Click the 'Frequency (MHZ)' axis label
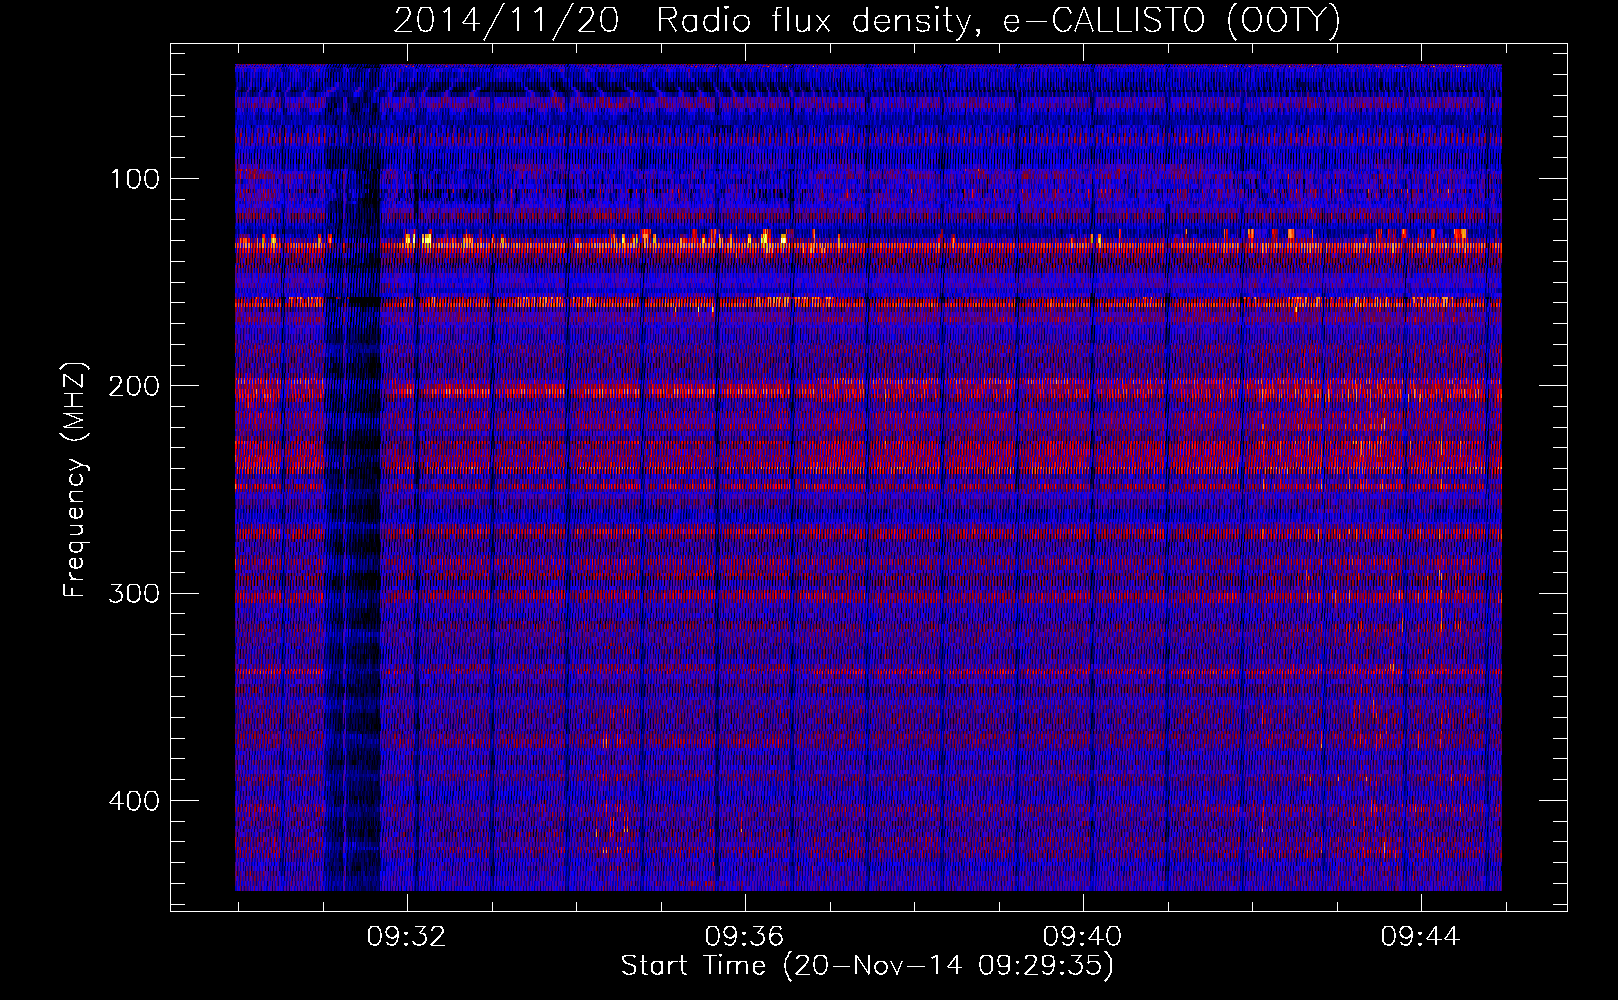 (x=76, y=479)
